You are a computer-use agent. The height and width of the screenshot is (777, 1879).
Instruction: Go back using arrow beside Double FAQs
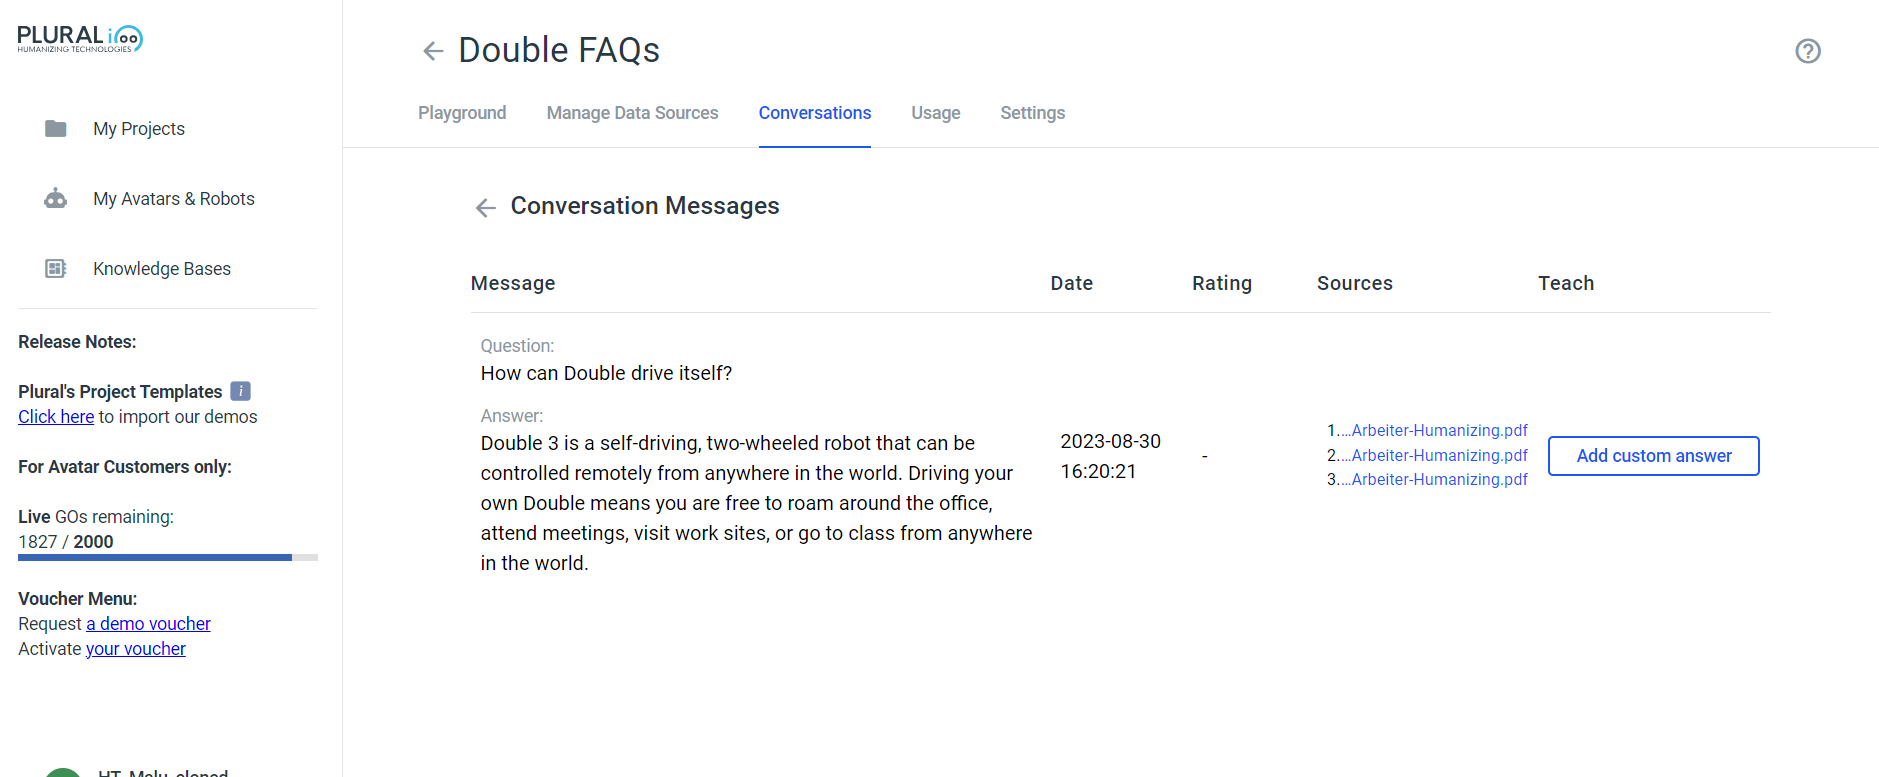pos(433,50)
